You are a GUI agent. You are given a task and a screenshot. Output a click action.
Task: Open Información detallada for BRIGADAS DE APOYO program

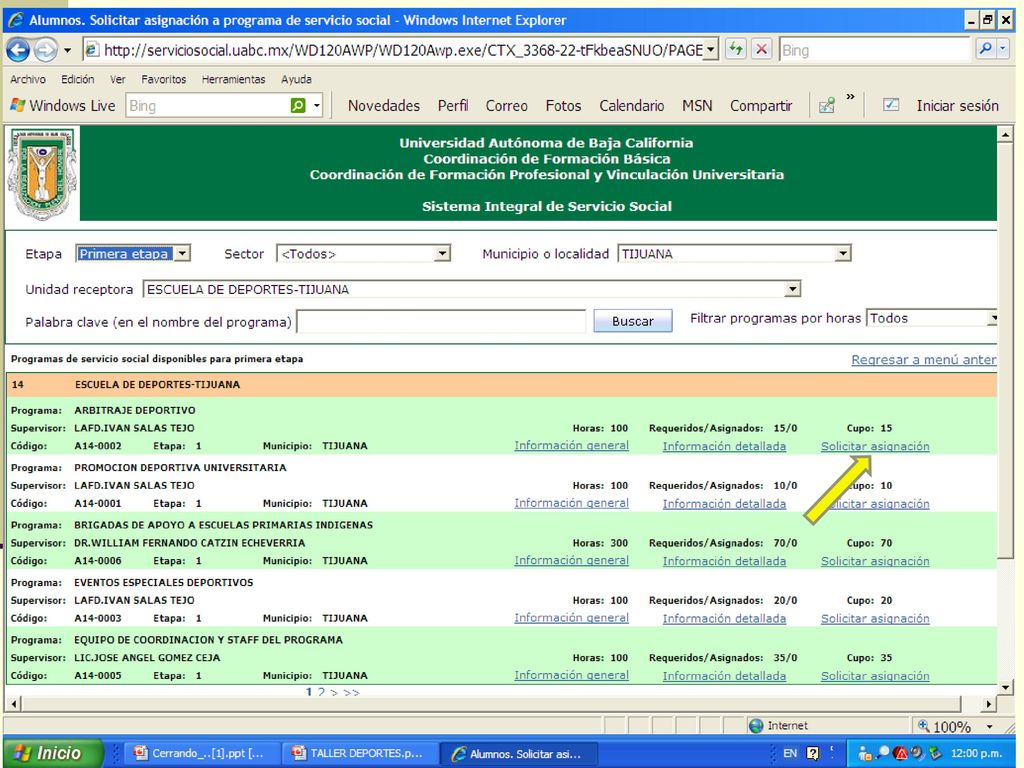click(724, 561)
